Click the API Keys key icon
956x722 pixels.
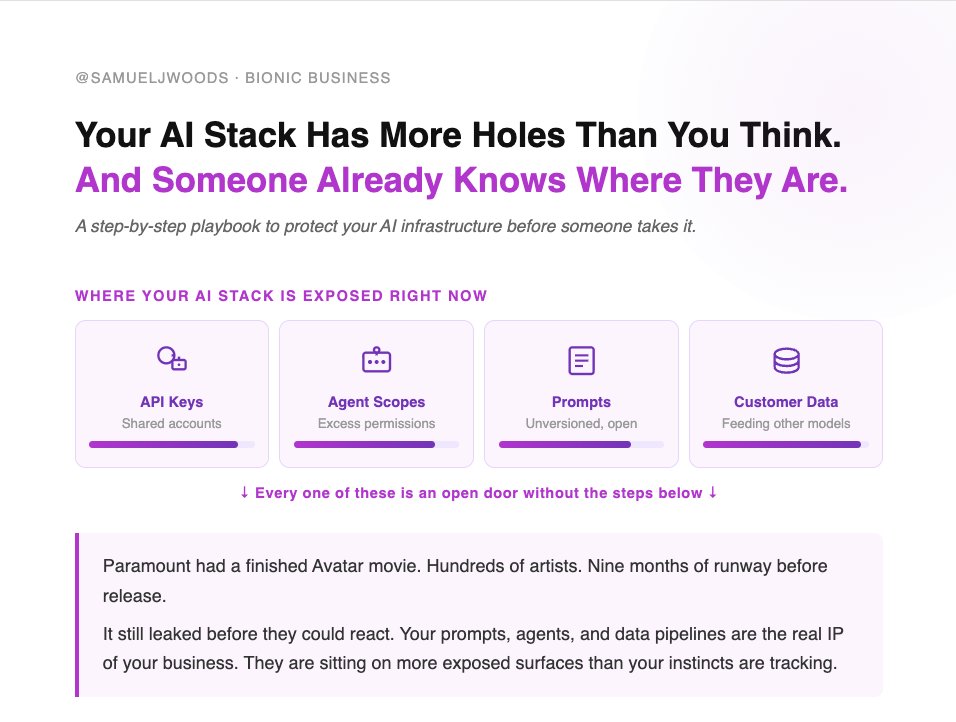click(172, 359)
